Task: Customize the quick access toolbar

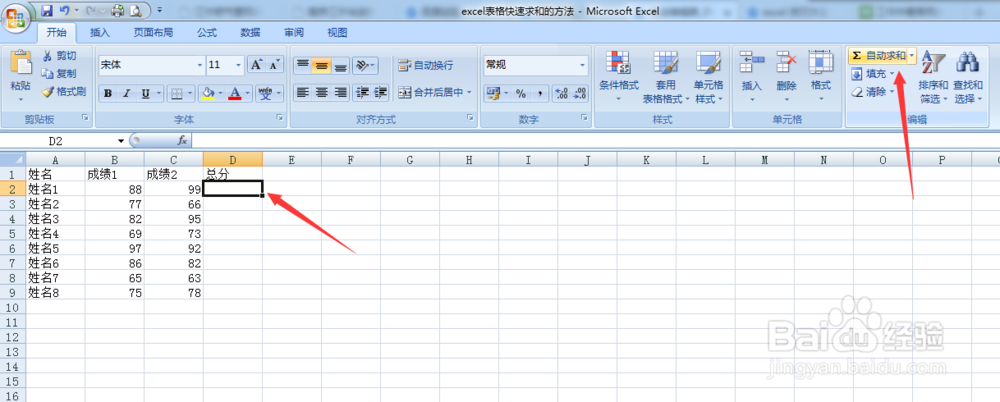Action: click(159, 10)
